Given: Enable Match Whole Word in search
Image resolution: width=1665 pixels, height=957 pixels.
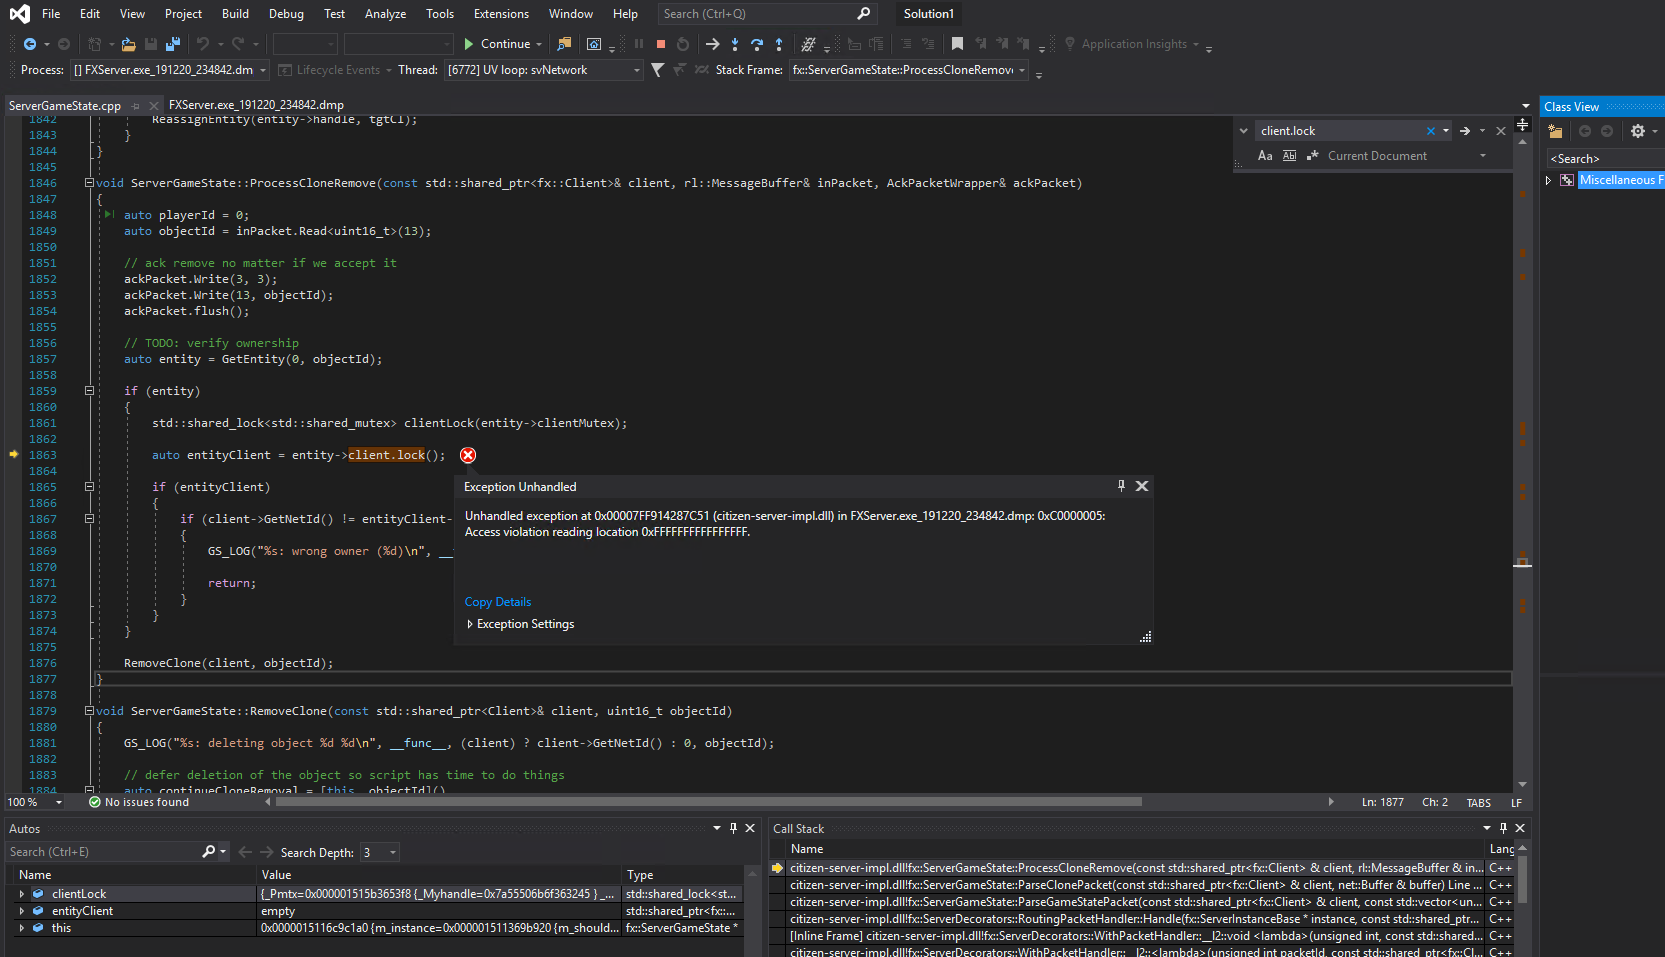Looking at the screenshot, I should (1289, 155).
